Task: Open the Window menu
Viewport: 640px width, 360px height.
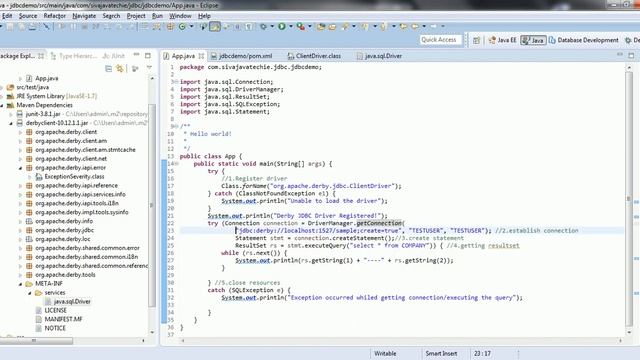Action: point(180,16)
